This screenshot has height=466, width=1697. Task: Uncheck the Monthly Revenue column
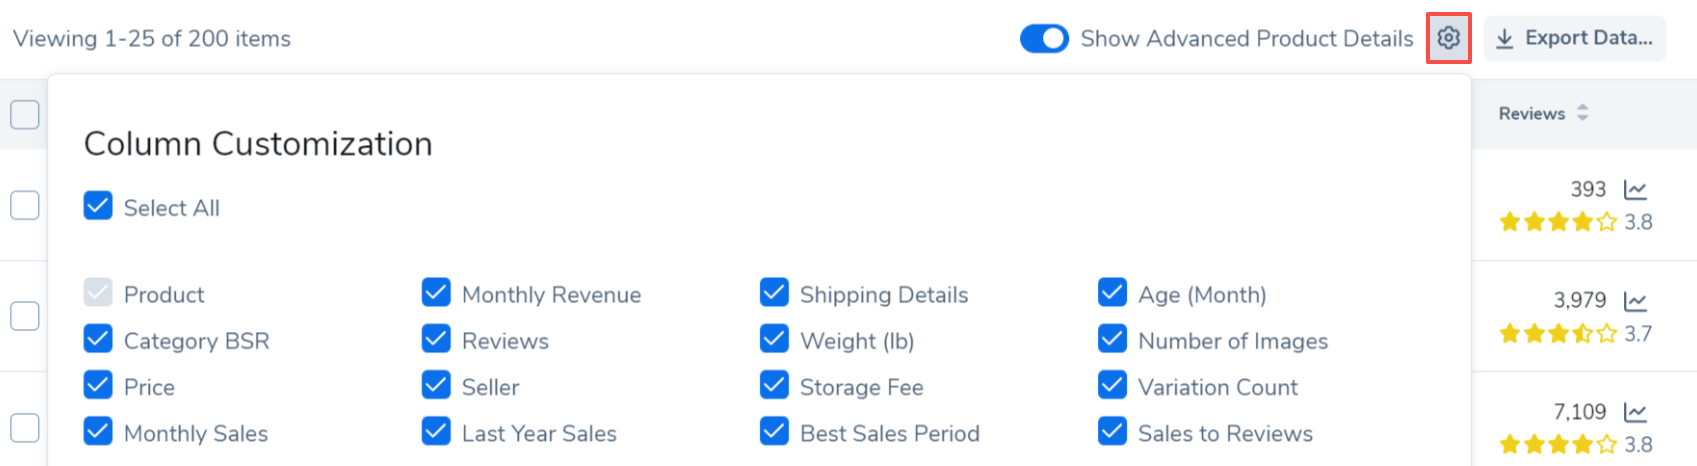point(436,293)
